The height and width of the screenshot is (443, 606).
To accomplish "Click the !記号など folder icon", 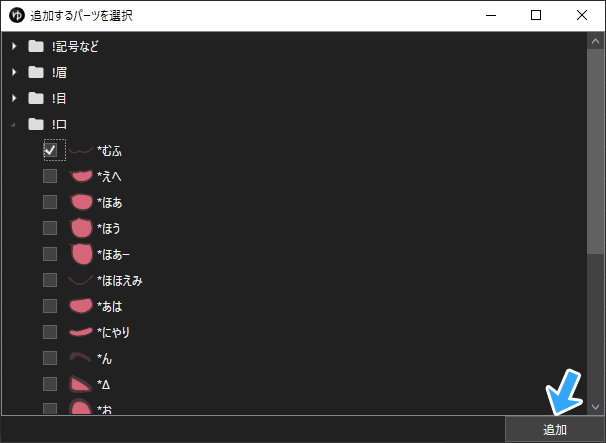I will coord(36,46).
